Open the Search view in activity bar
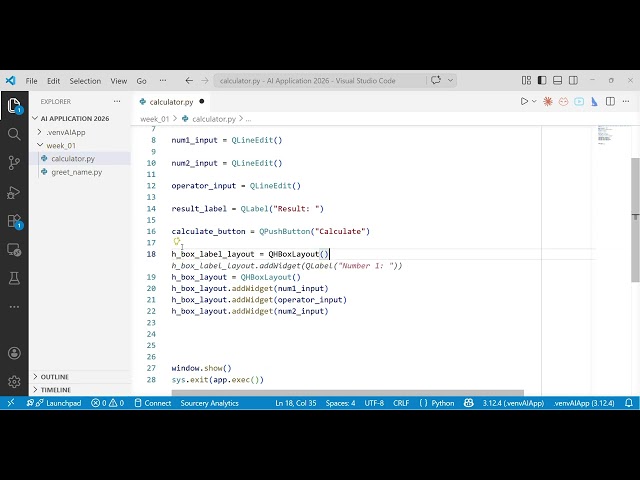The height and width of the screenshot is (480, 640). pyautogui.click(x=14, y=134)
